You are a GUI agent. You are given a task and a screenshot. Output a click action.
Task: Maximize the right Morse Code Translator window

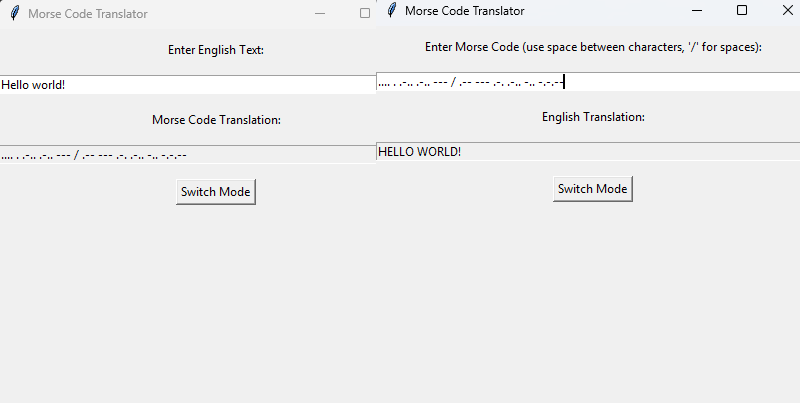[742, 11]
